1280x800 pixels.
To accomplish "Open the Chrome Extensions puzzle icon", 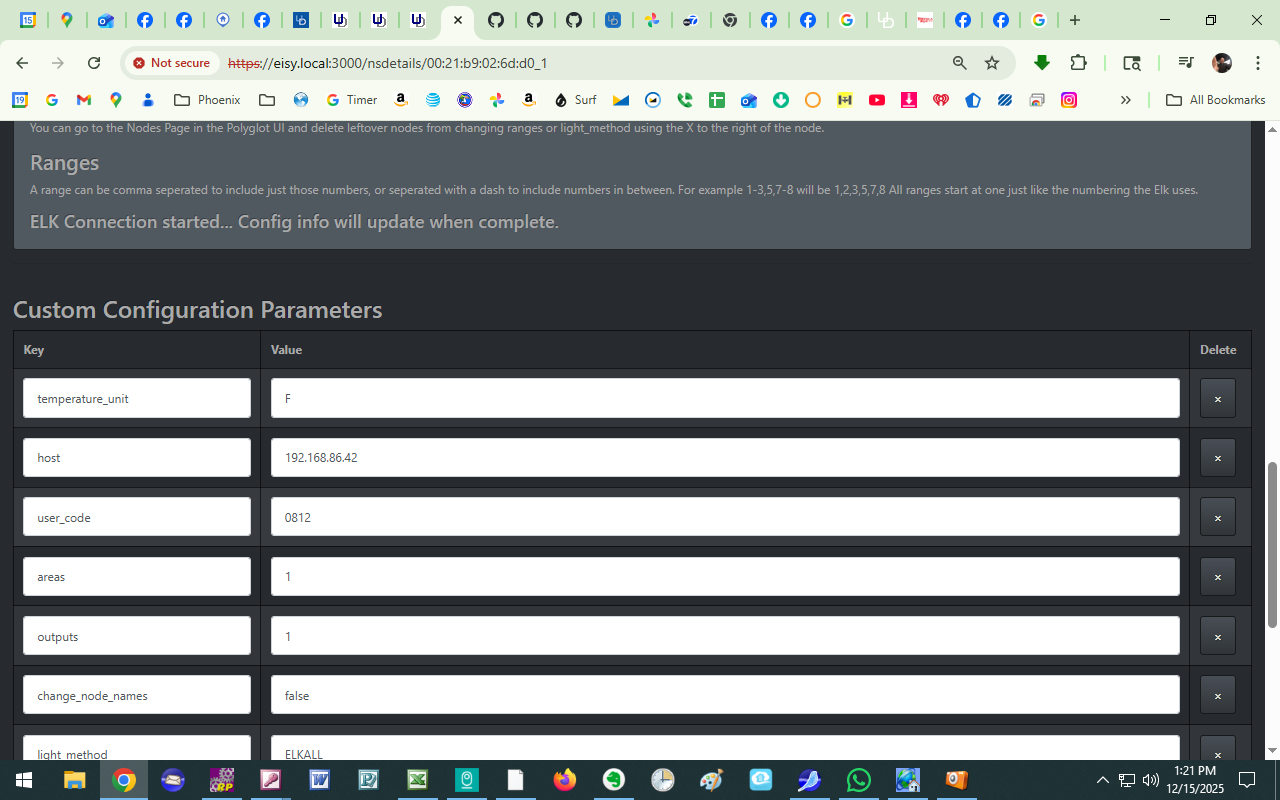I will tap(1078, 63).
